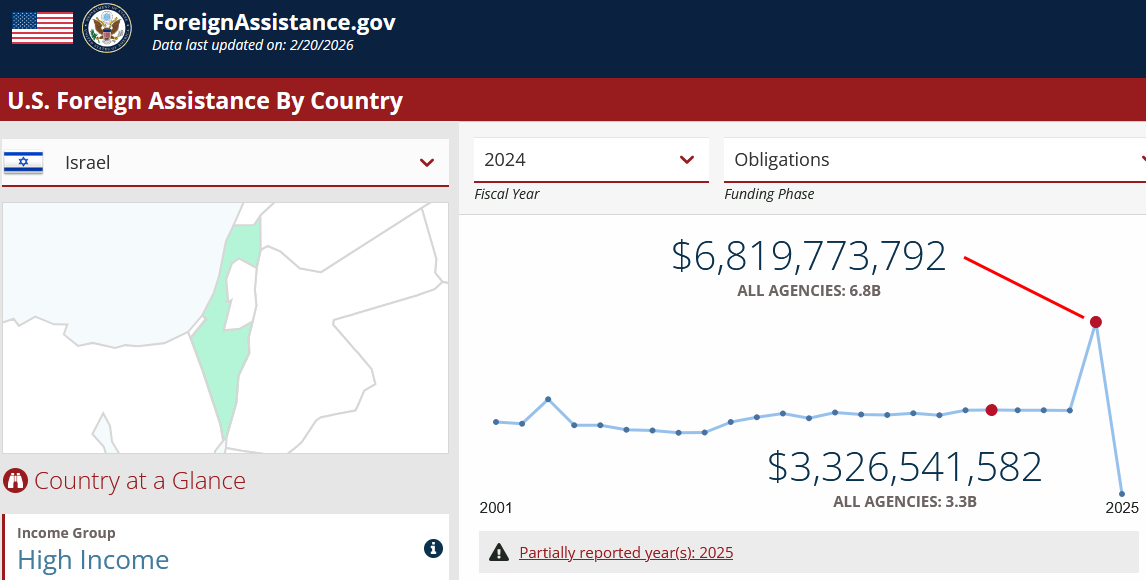Click the U.S. flag icon in header

tap(42, 28)
